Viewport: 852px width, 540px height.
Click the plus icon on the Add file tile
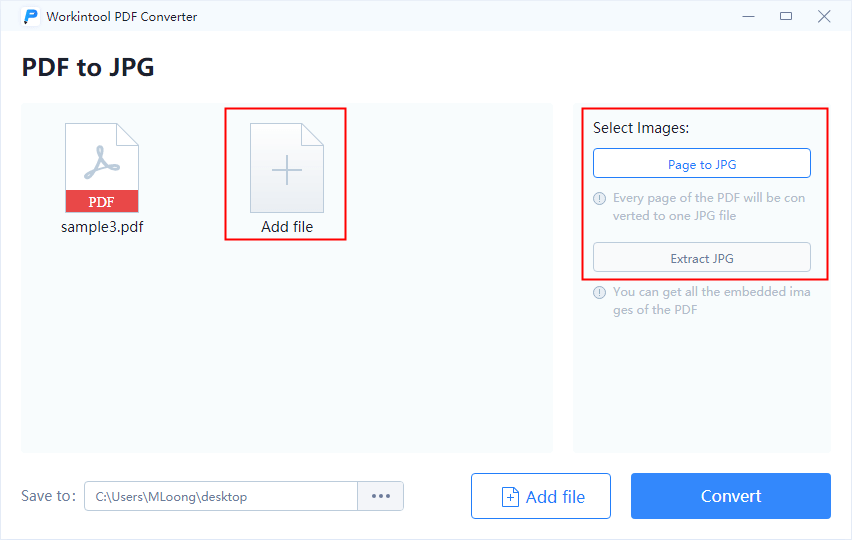(x=287, y=170)
